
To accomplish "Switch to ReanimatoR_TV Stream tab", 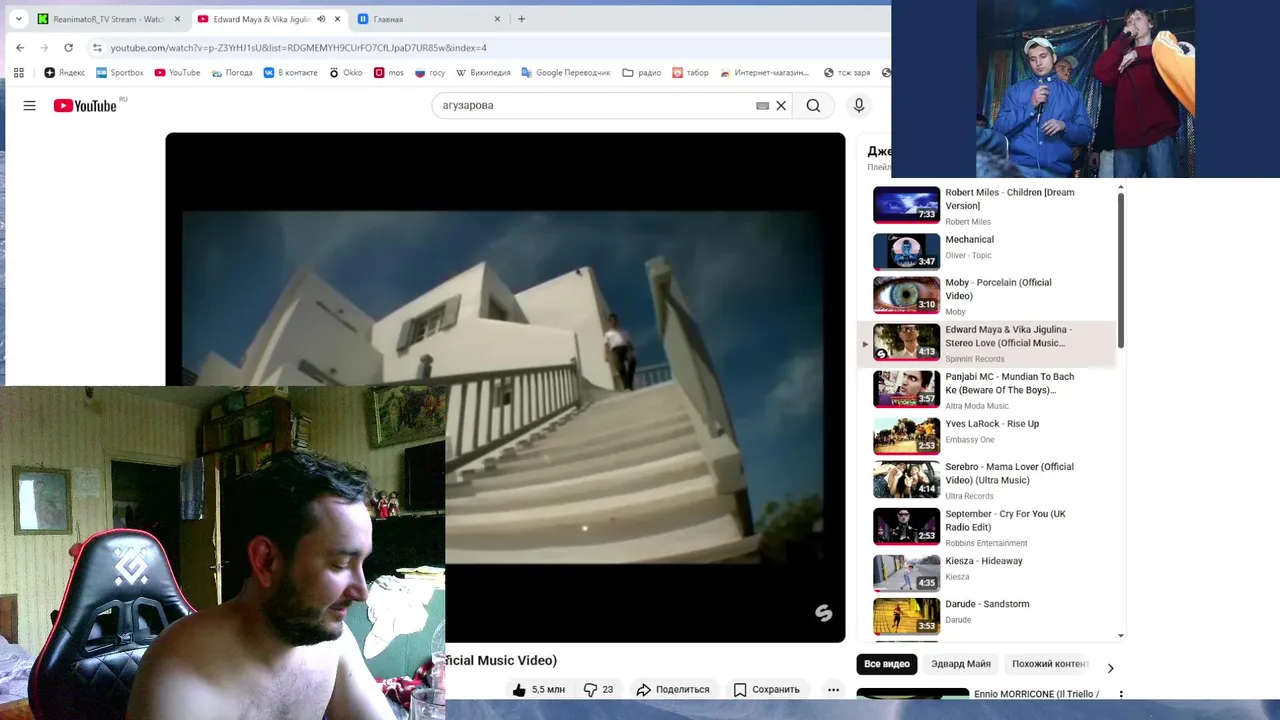I will click(108, 19).
